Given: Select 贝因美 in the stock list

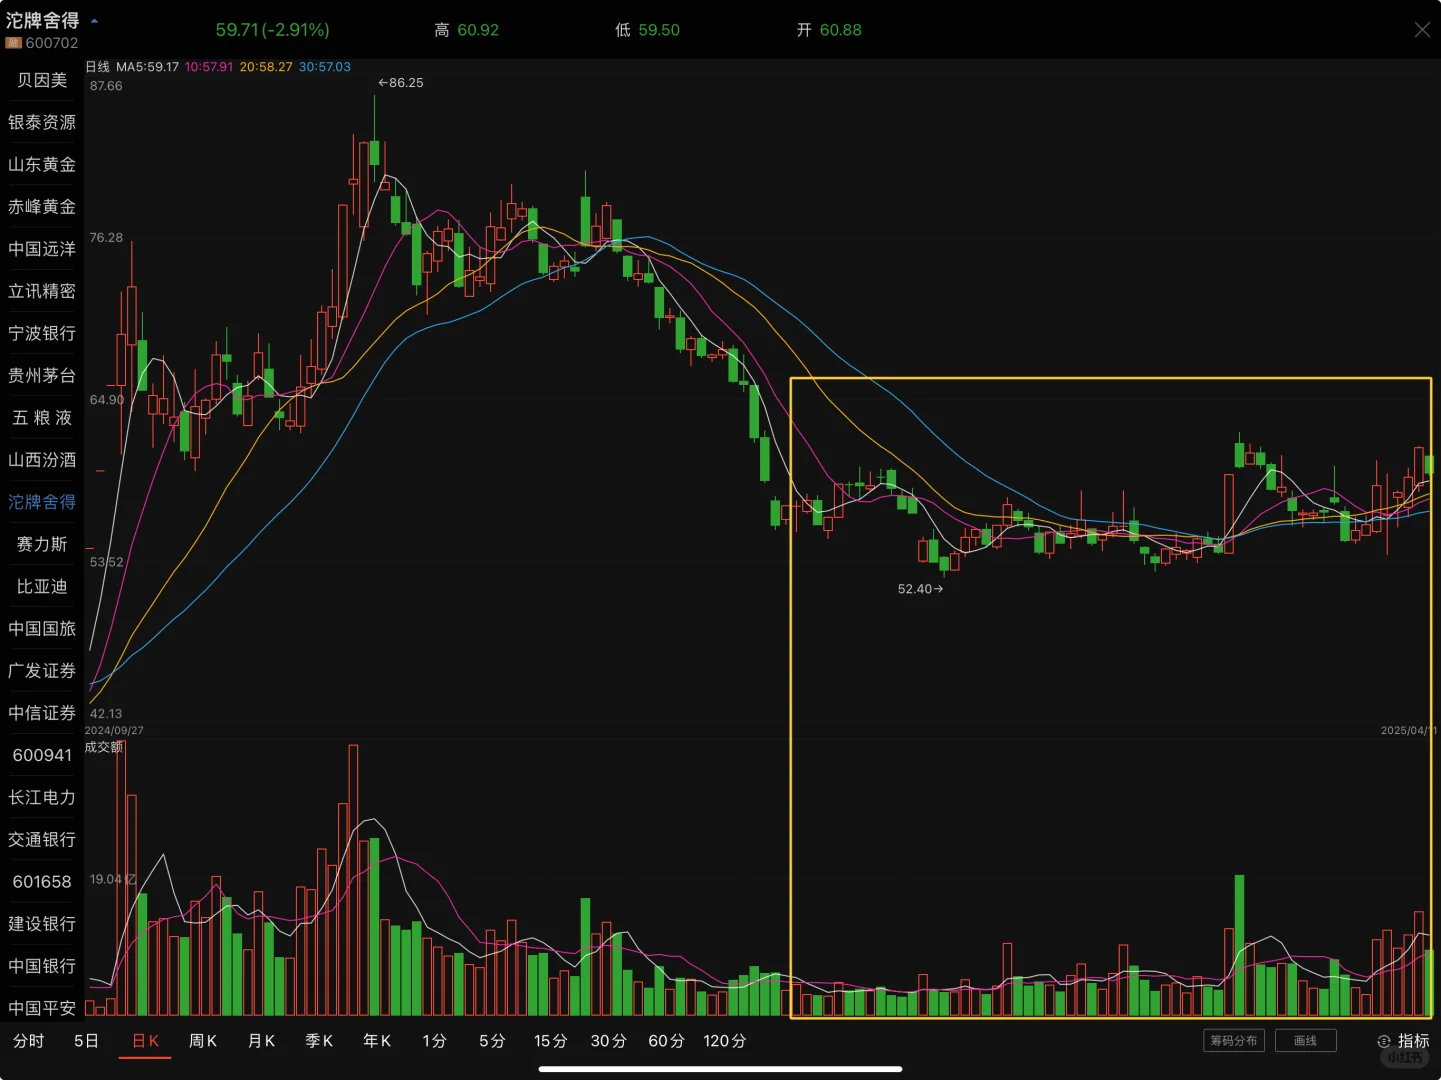Looking at the screenshot, I should click(x=42, y=80).
